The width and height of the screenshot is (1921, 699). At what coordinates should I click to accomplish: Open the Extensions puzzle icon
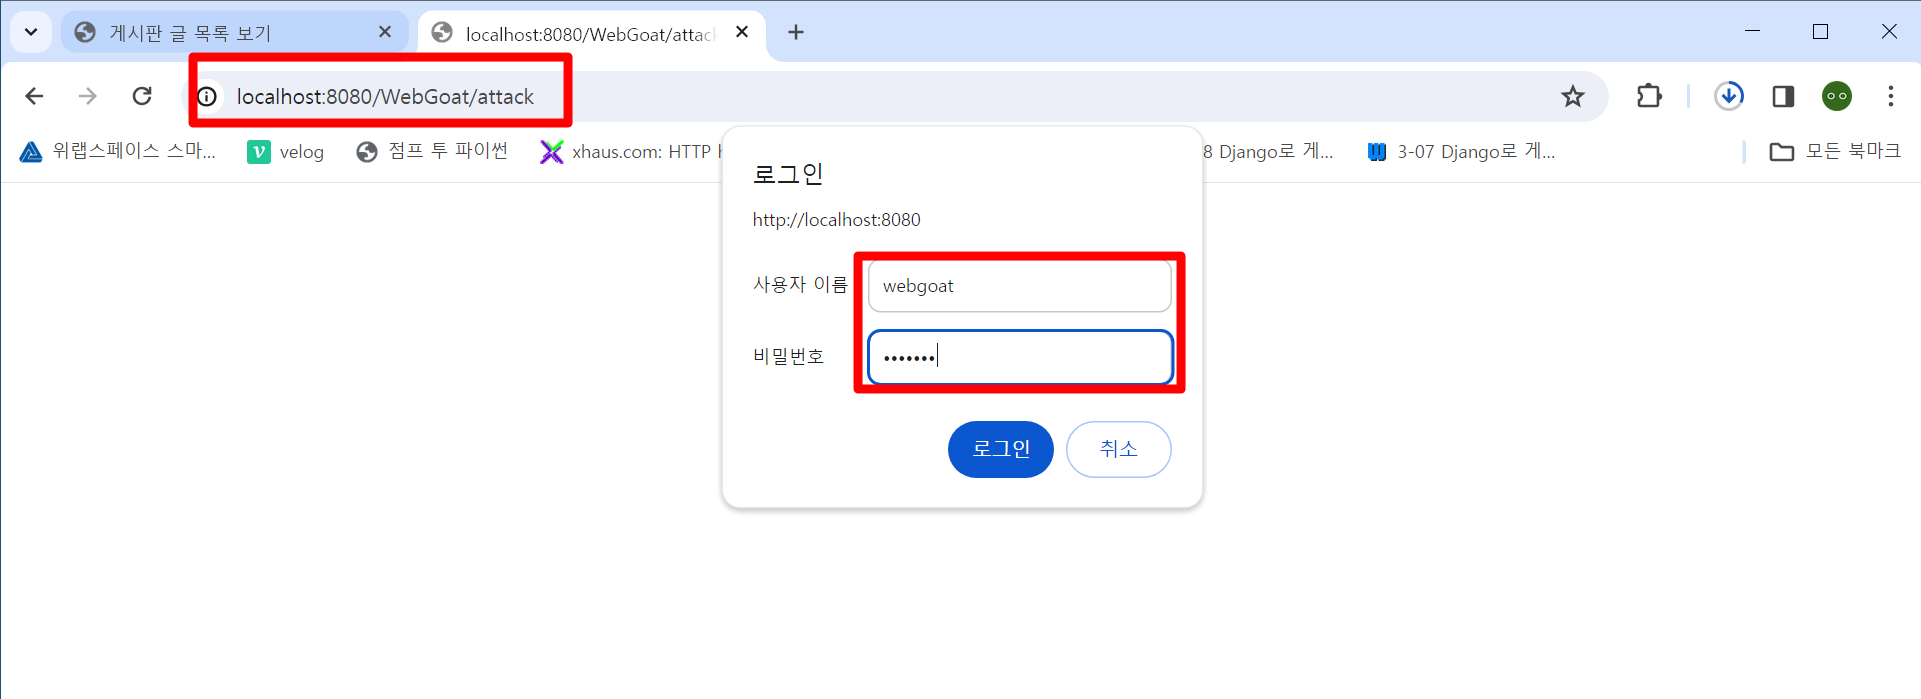(x=1649, y=96)
